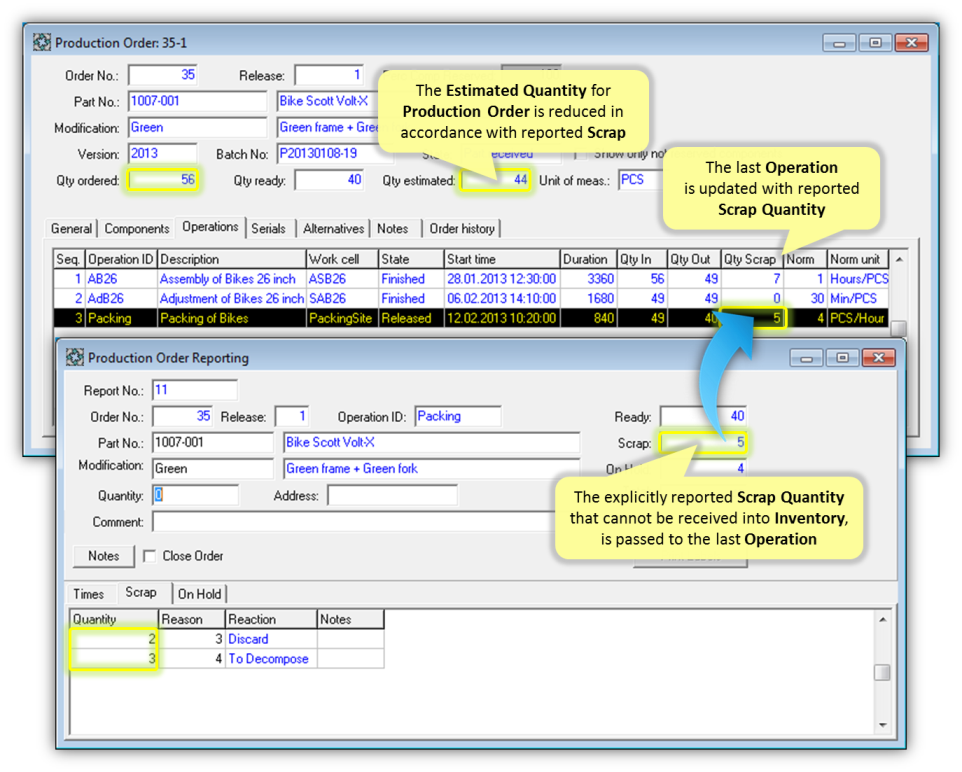Viewport: 962px width, 772px height.
Task: Click the Hours/PCS norm unit cell
Action: 859,279
